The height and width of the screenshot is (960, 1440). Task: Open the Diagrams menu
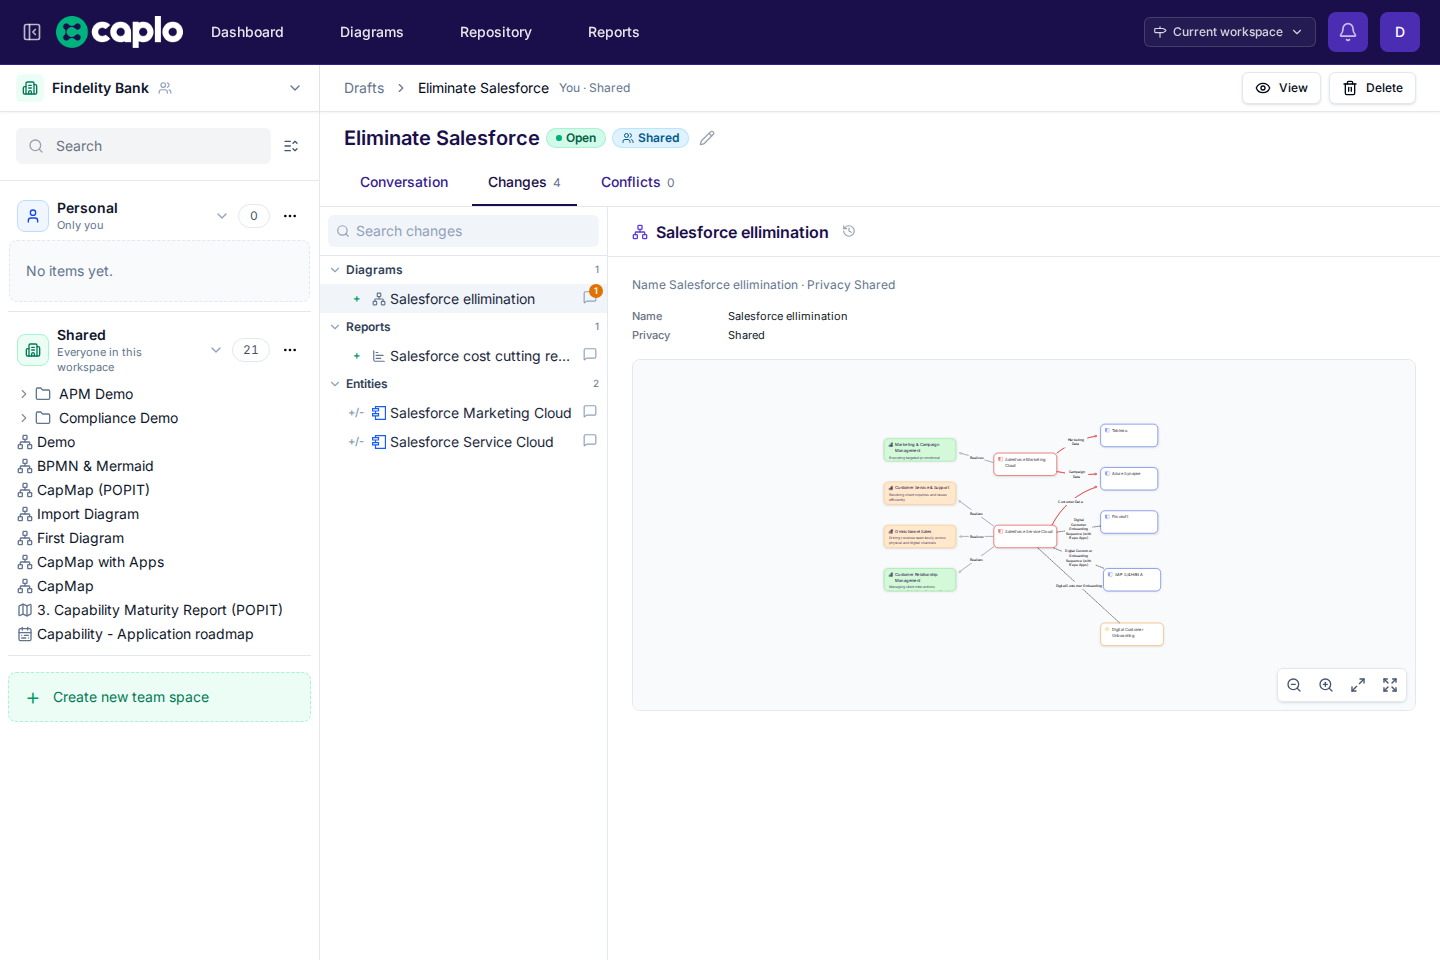pos(372,32)
